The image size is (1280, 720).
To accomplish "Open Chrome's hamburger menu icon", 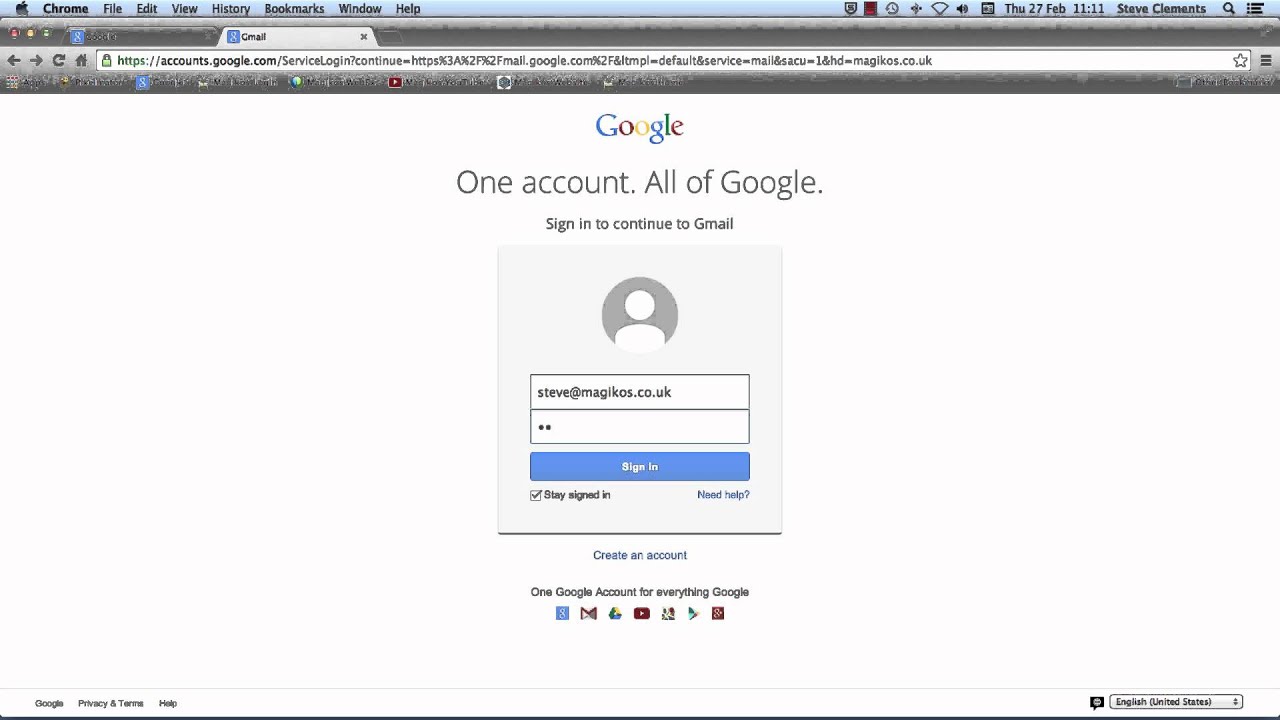I will pos(1266,61).
